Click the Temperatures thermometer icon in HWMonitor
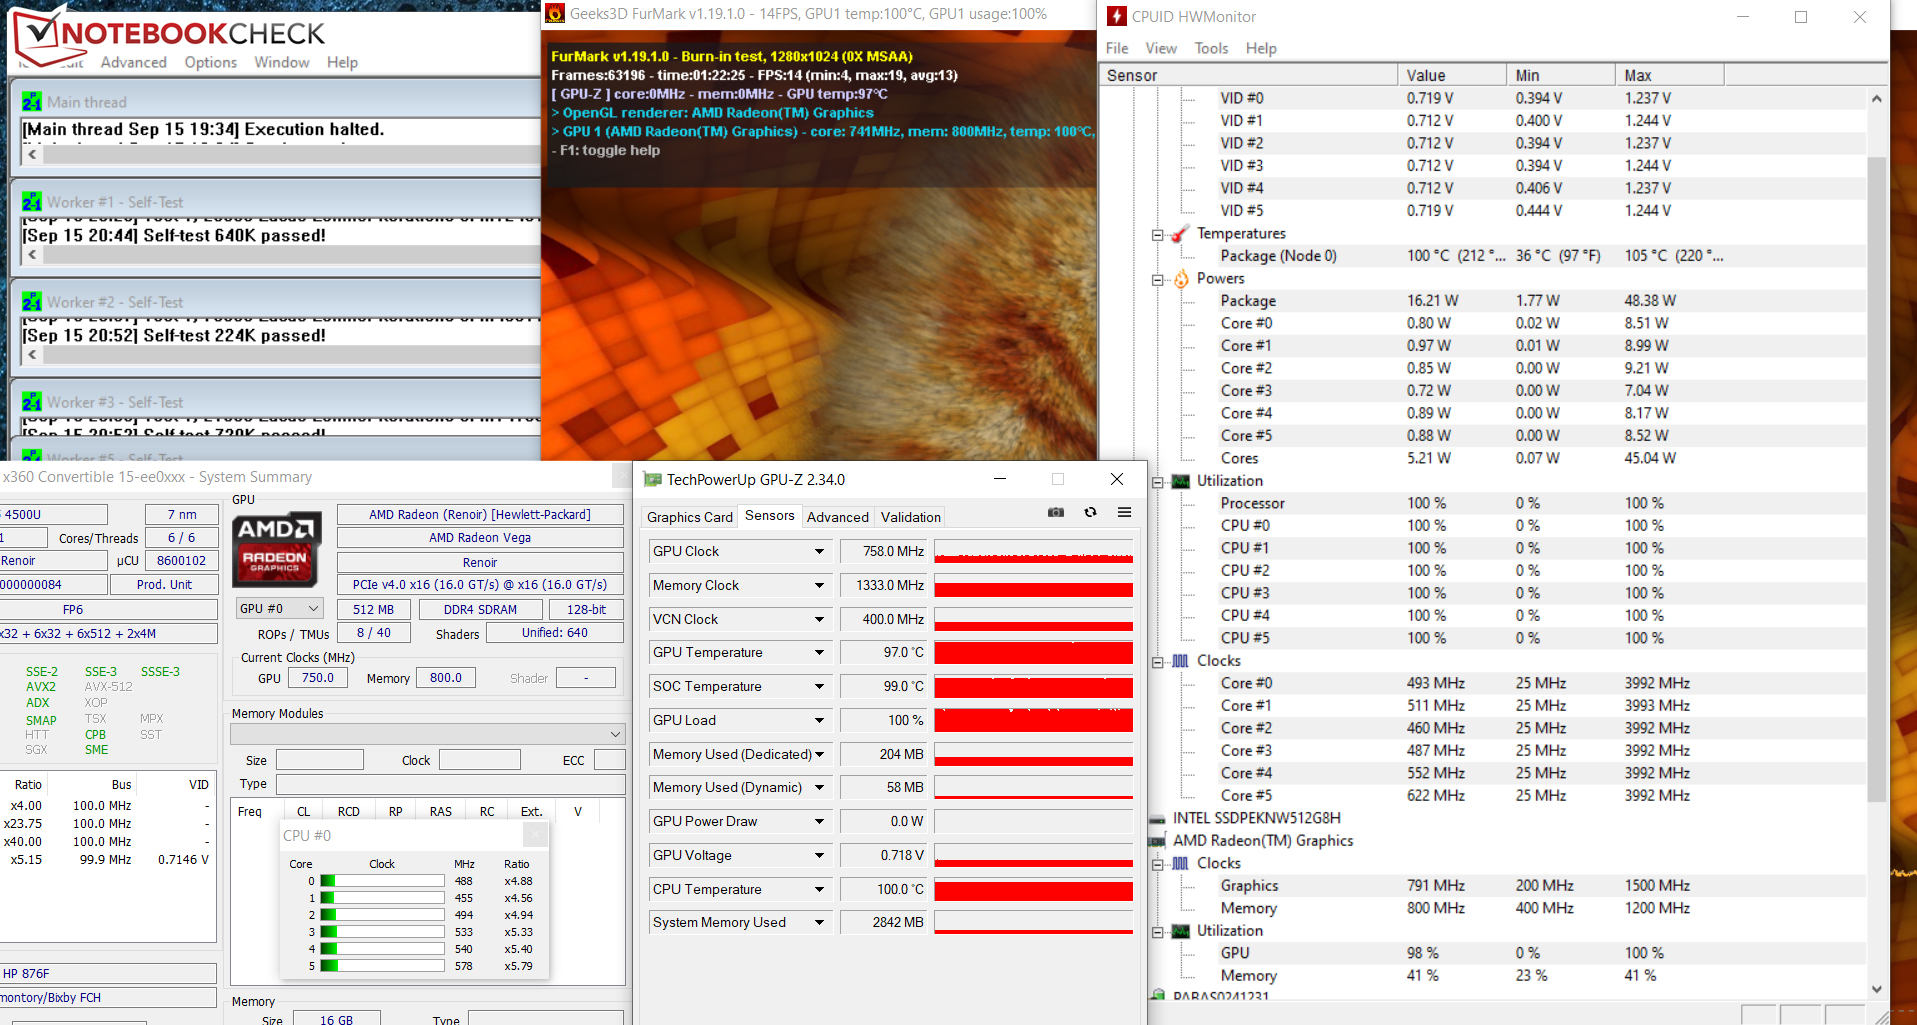This screenshot has height=1025, width=1917. pyautogui.click(x=1180, y=234)
